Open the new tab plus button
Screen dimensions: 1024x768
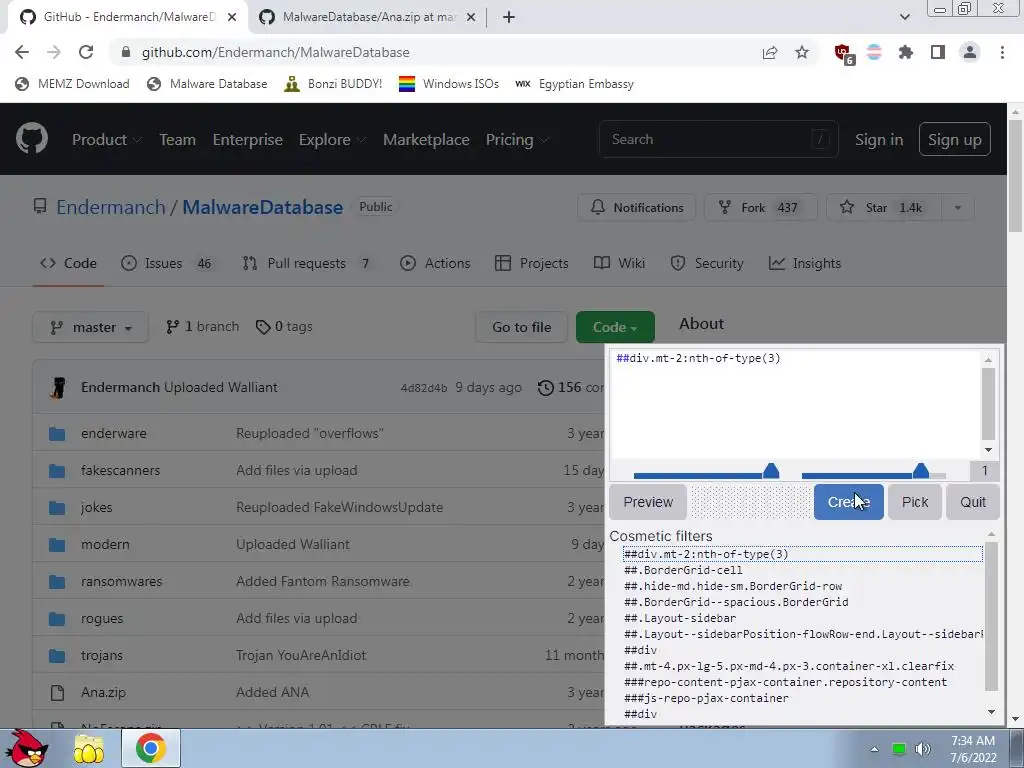tap(509, 17)
